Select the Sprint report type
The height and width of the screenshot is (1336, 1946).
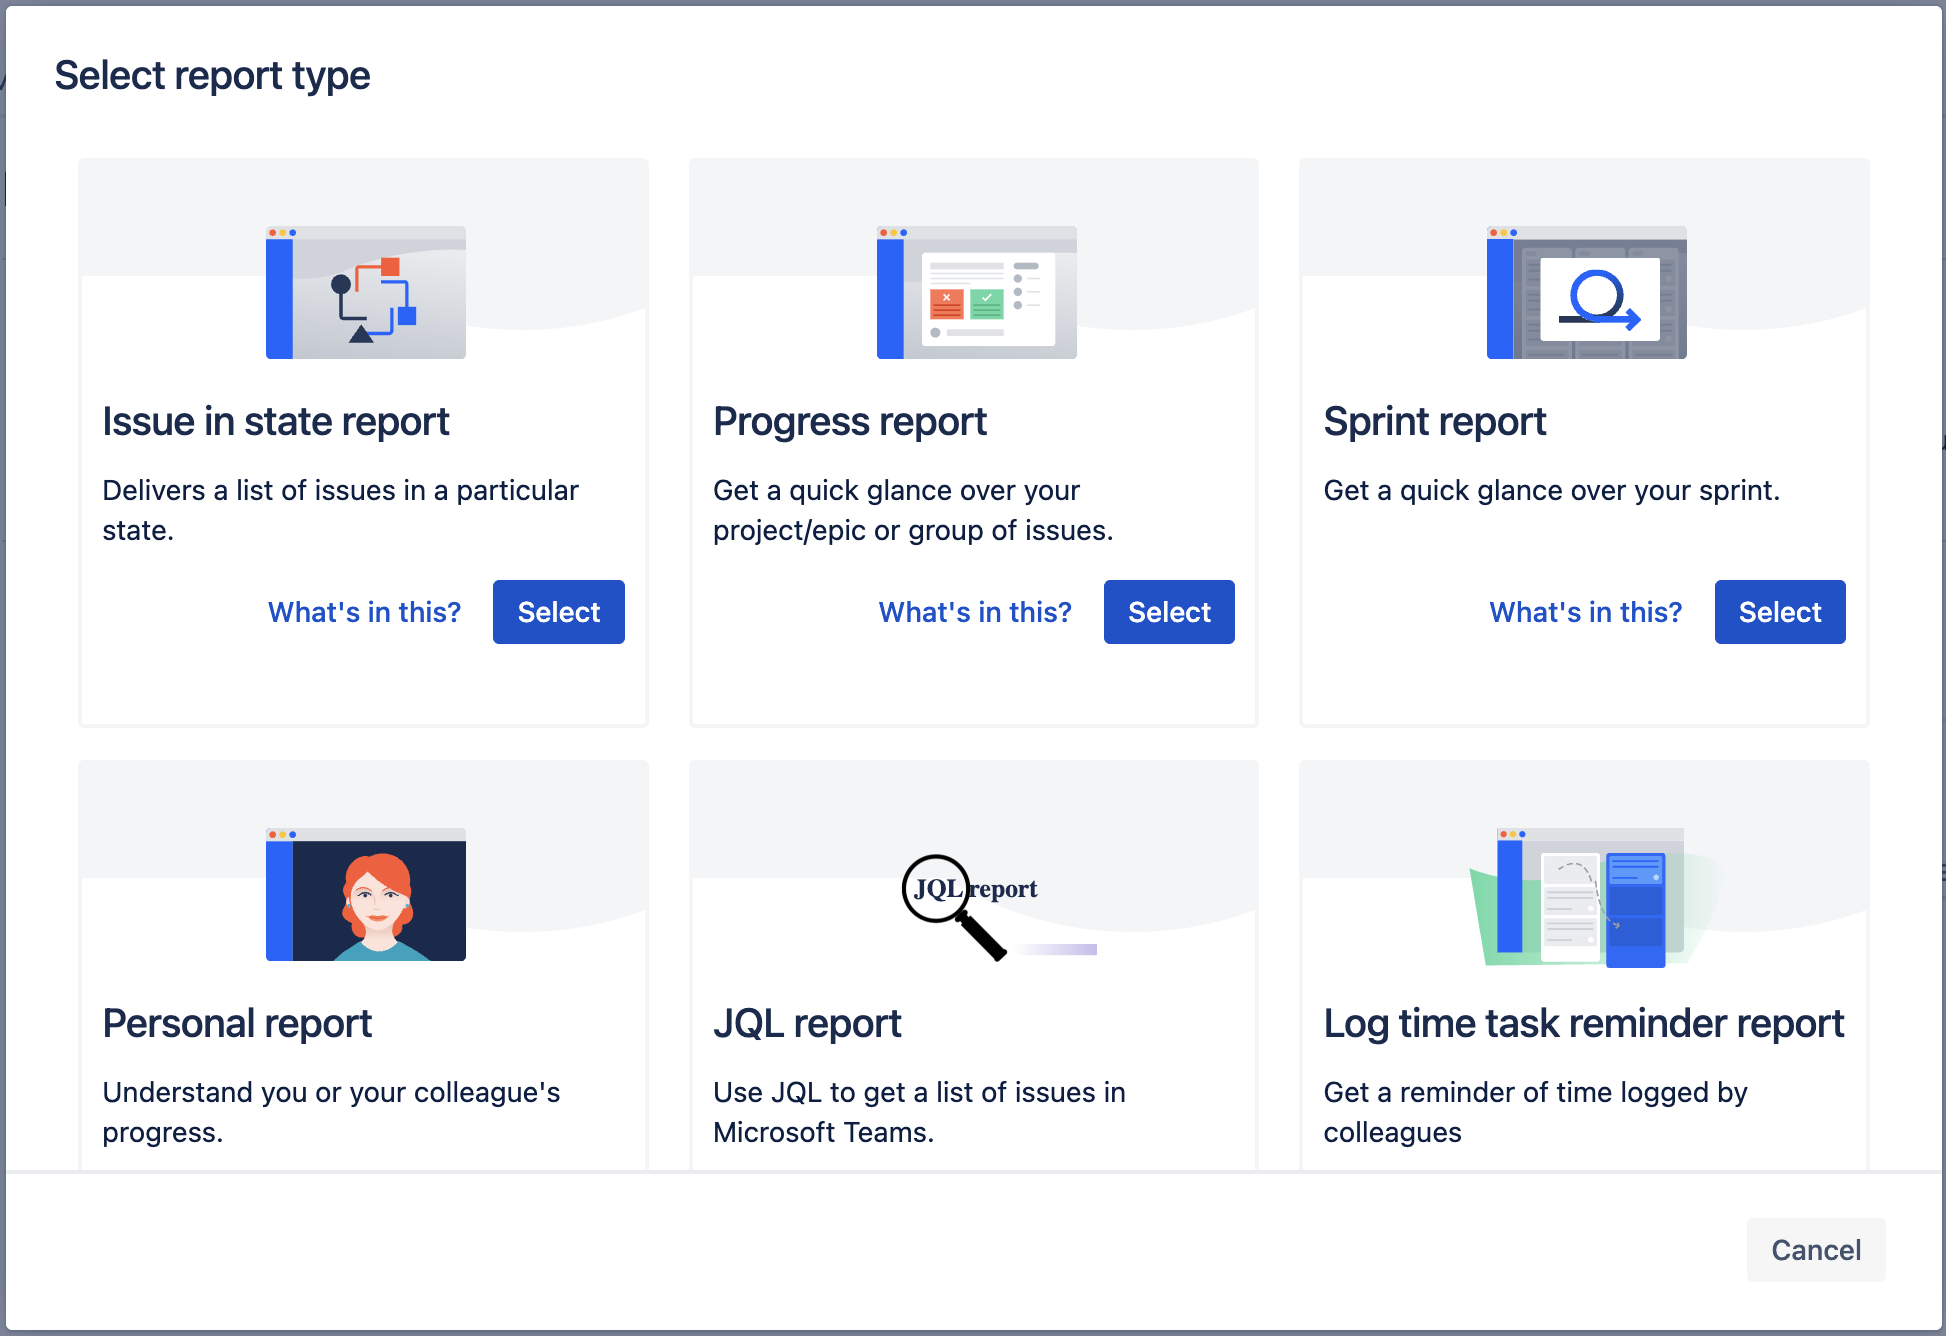click(x=1780, y=612)
